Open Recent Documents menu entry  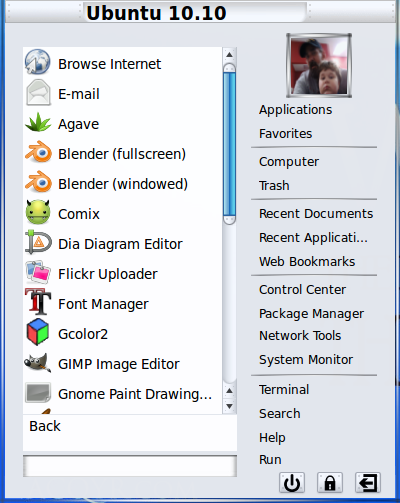(x=316, y=214)
